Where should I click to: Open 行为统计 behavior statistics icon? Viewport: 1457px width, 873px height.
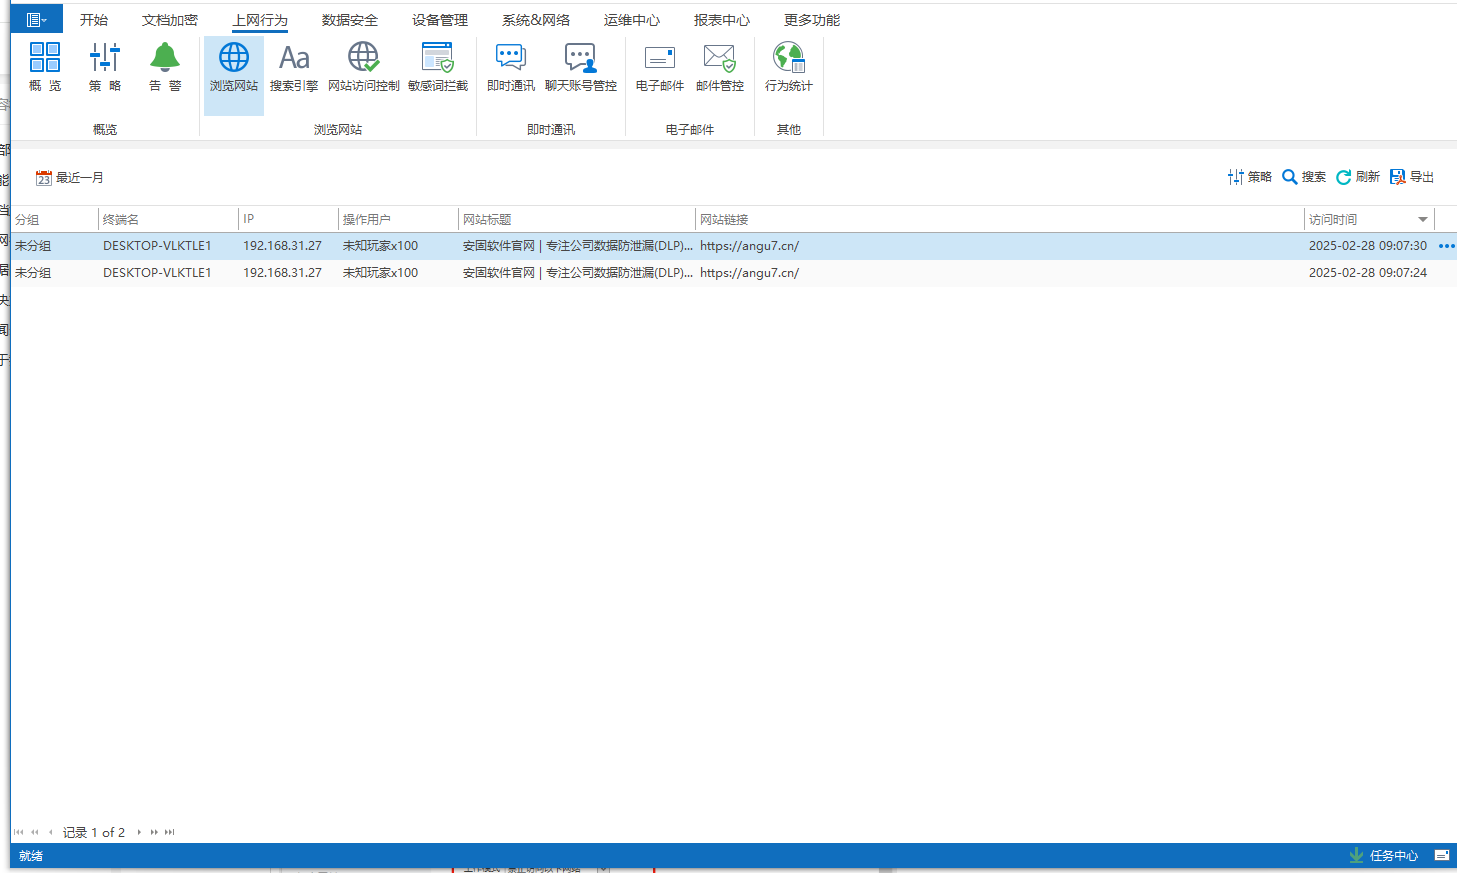pyautogui.click(x=789, y=67)
